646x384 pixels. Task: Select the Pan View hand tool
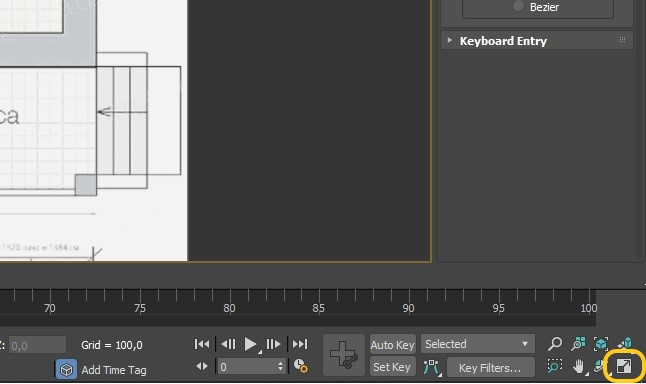579,366
